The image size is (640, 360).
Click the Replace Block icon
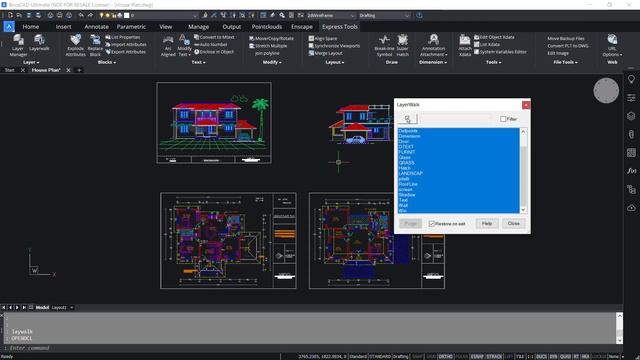tap(95, 45)
